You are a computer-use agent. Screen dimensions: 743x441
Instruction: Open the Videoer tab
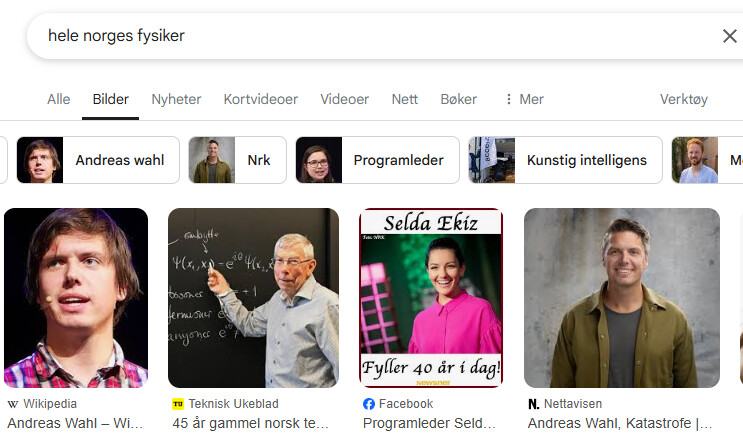coord(344,99)
